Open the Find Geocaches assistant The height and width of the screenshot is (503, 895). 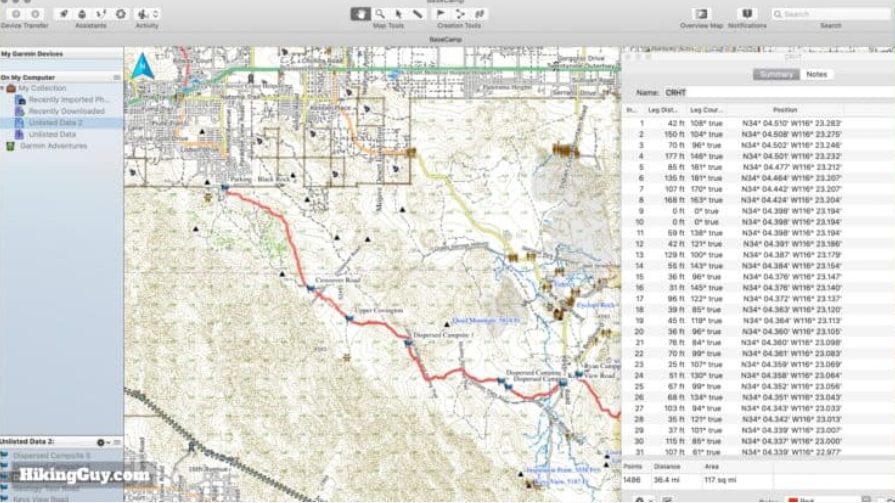82,14
